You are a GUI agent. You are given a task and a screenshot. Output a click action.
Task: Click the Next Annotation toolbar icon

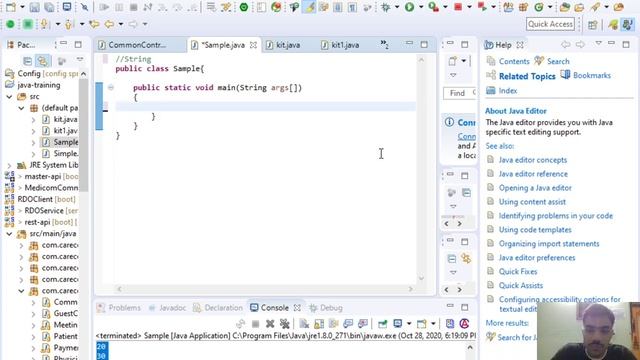point(44,24)
